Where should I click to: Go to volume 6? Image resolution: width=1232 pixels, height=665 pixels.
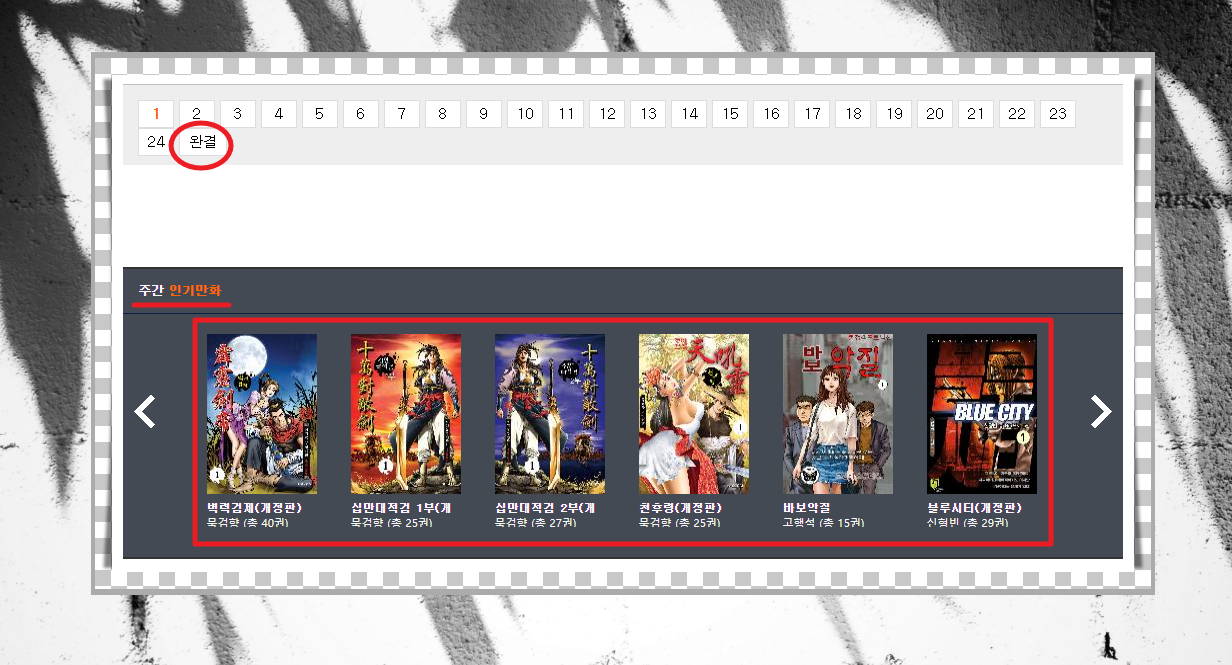[361, 114]
